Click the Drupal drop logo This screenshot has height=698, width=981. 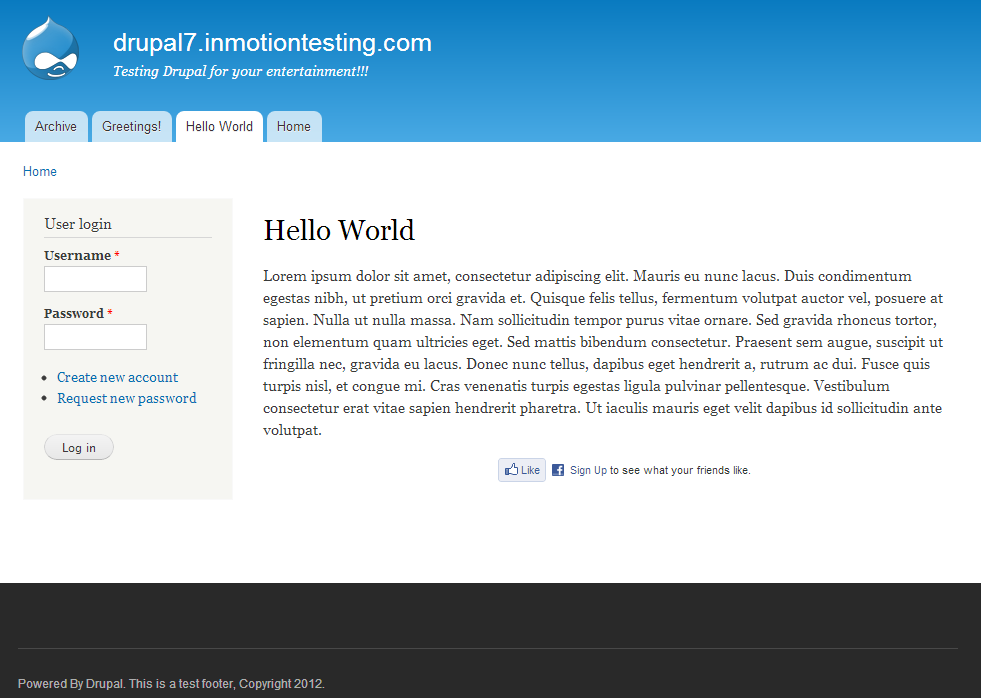coord(50,48)
